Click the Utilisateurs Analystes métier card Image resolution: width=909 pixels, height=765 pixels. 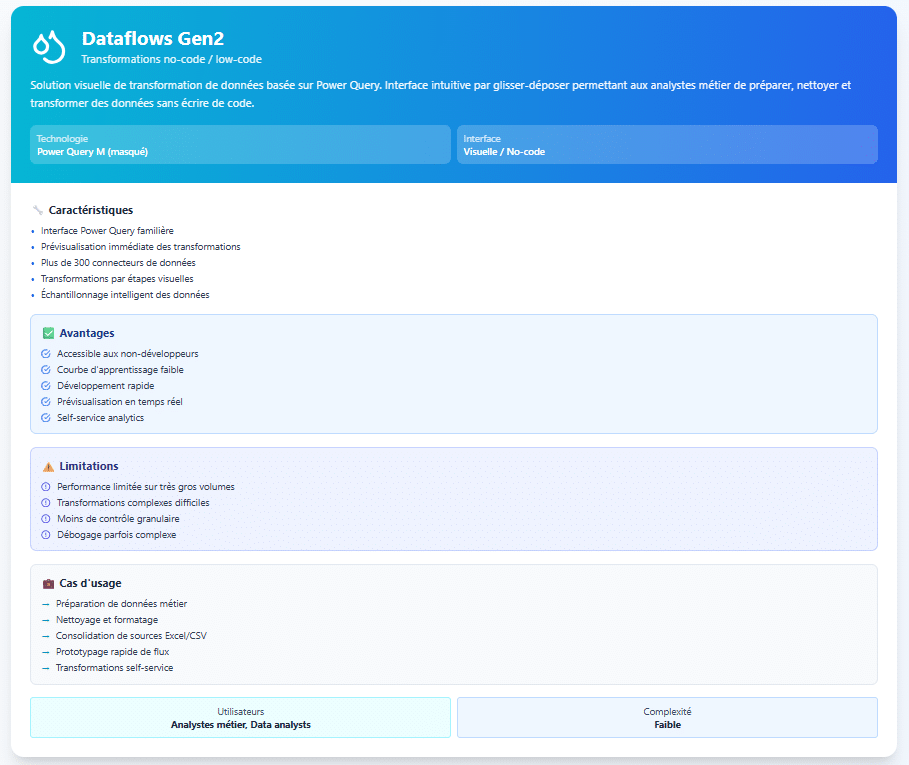(240, 717)
